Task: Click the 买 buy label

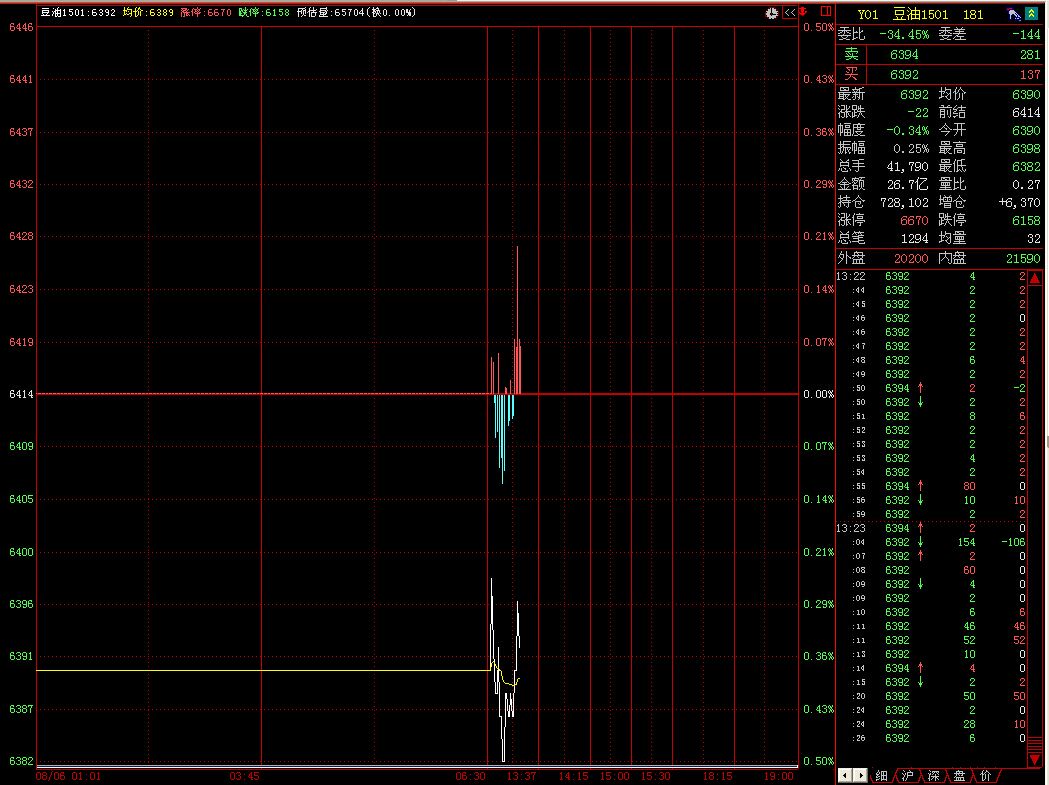Action: [851, 74]
